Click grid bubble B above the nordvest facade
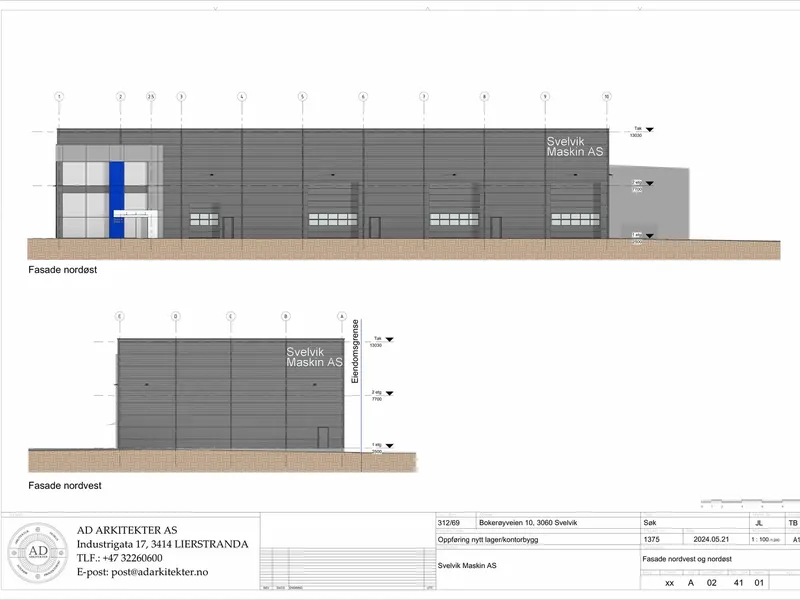This screenshot has height=600, width=800. click(286, 316)
